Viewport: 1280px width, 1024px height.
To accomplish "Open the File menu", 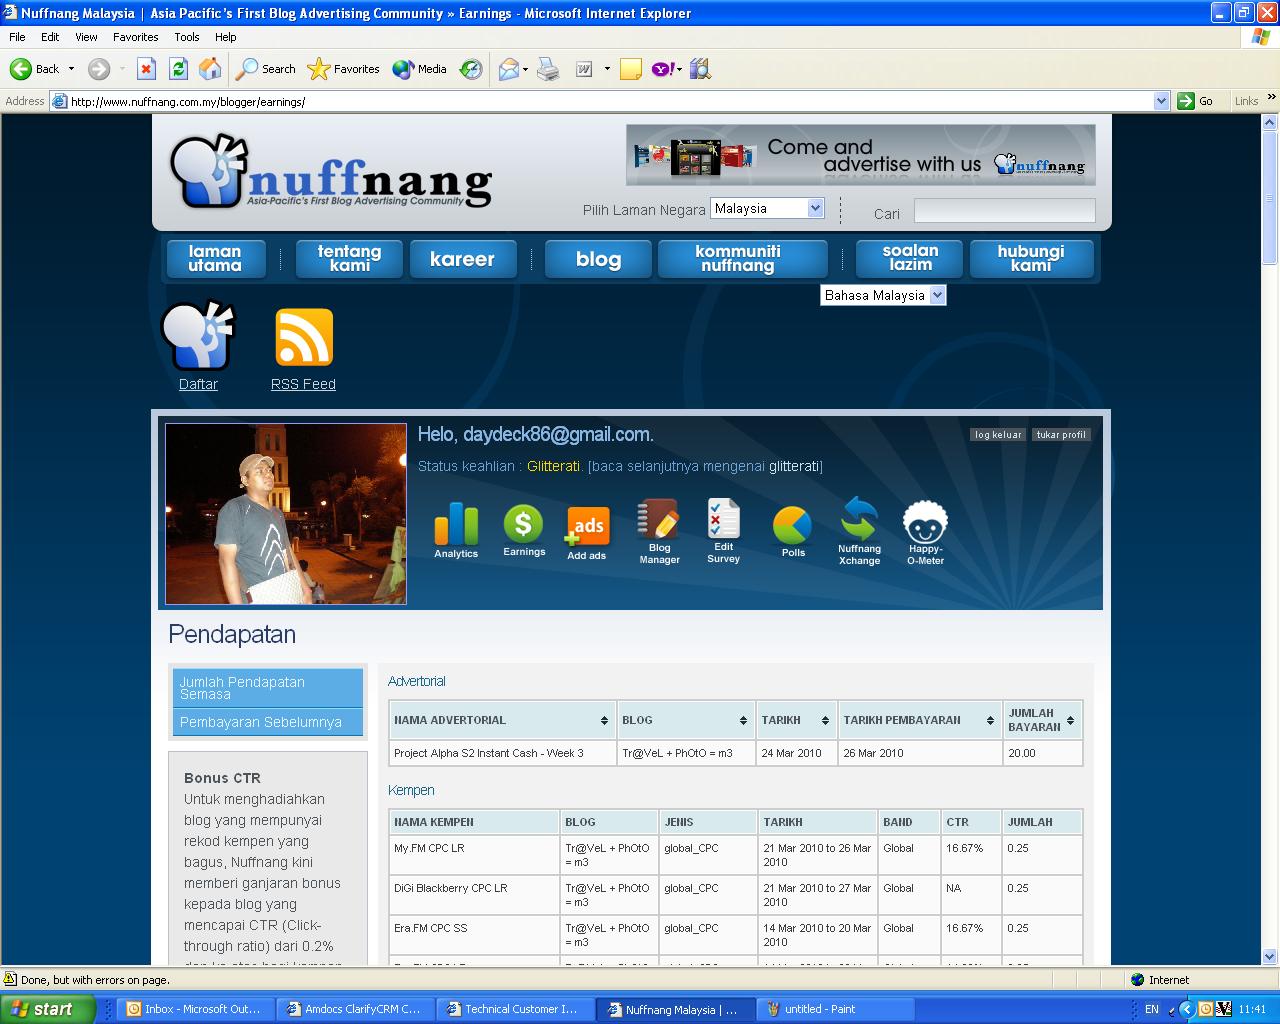I will [x=17, y=37].
